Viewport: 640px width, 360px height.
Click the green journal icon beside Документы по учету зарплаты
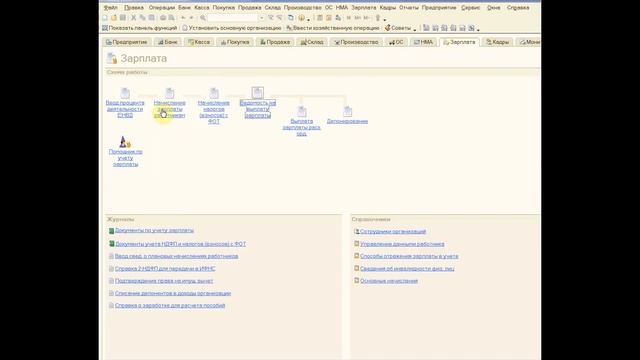pyautogui.click(x=111, y=231)
